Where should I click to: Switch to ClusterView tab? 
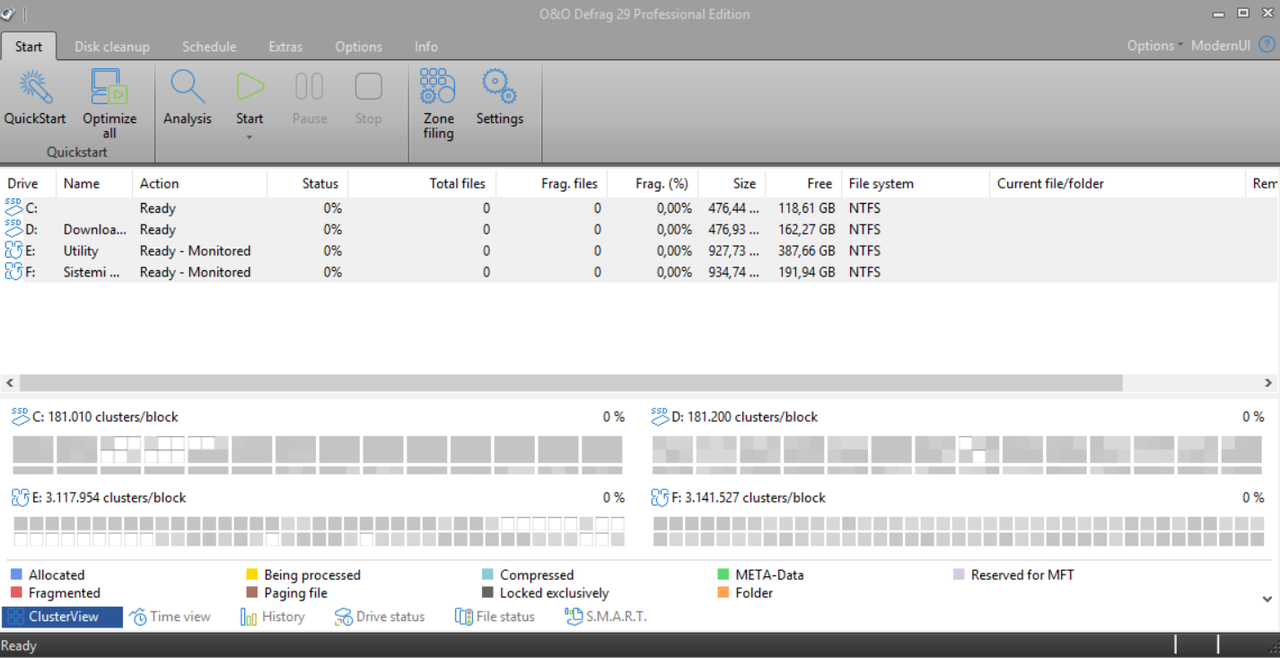click(62, 617)
